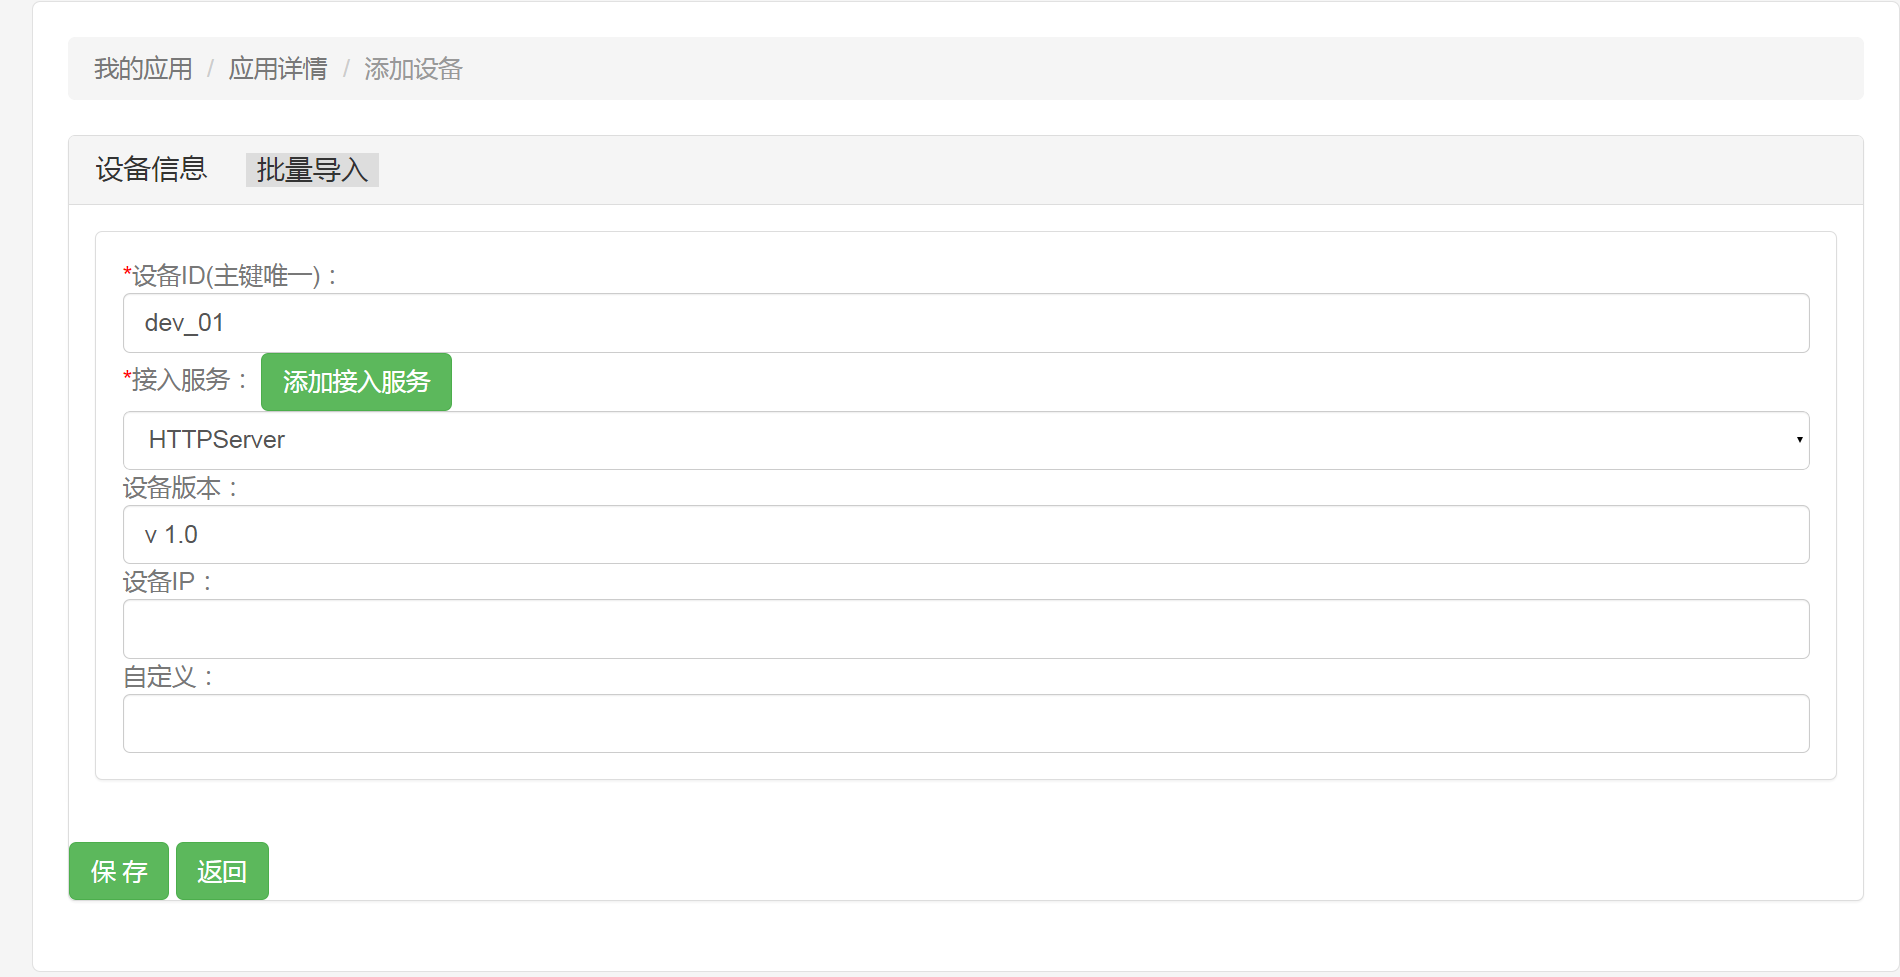Focus the 设备ID field containing dev_01
The image size is (1900, 977).
pos(965,323)
